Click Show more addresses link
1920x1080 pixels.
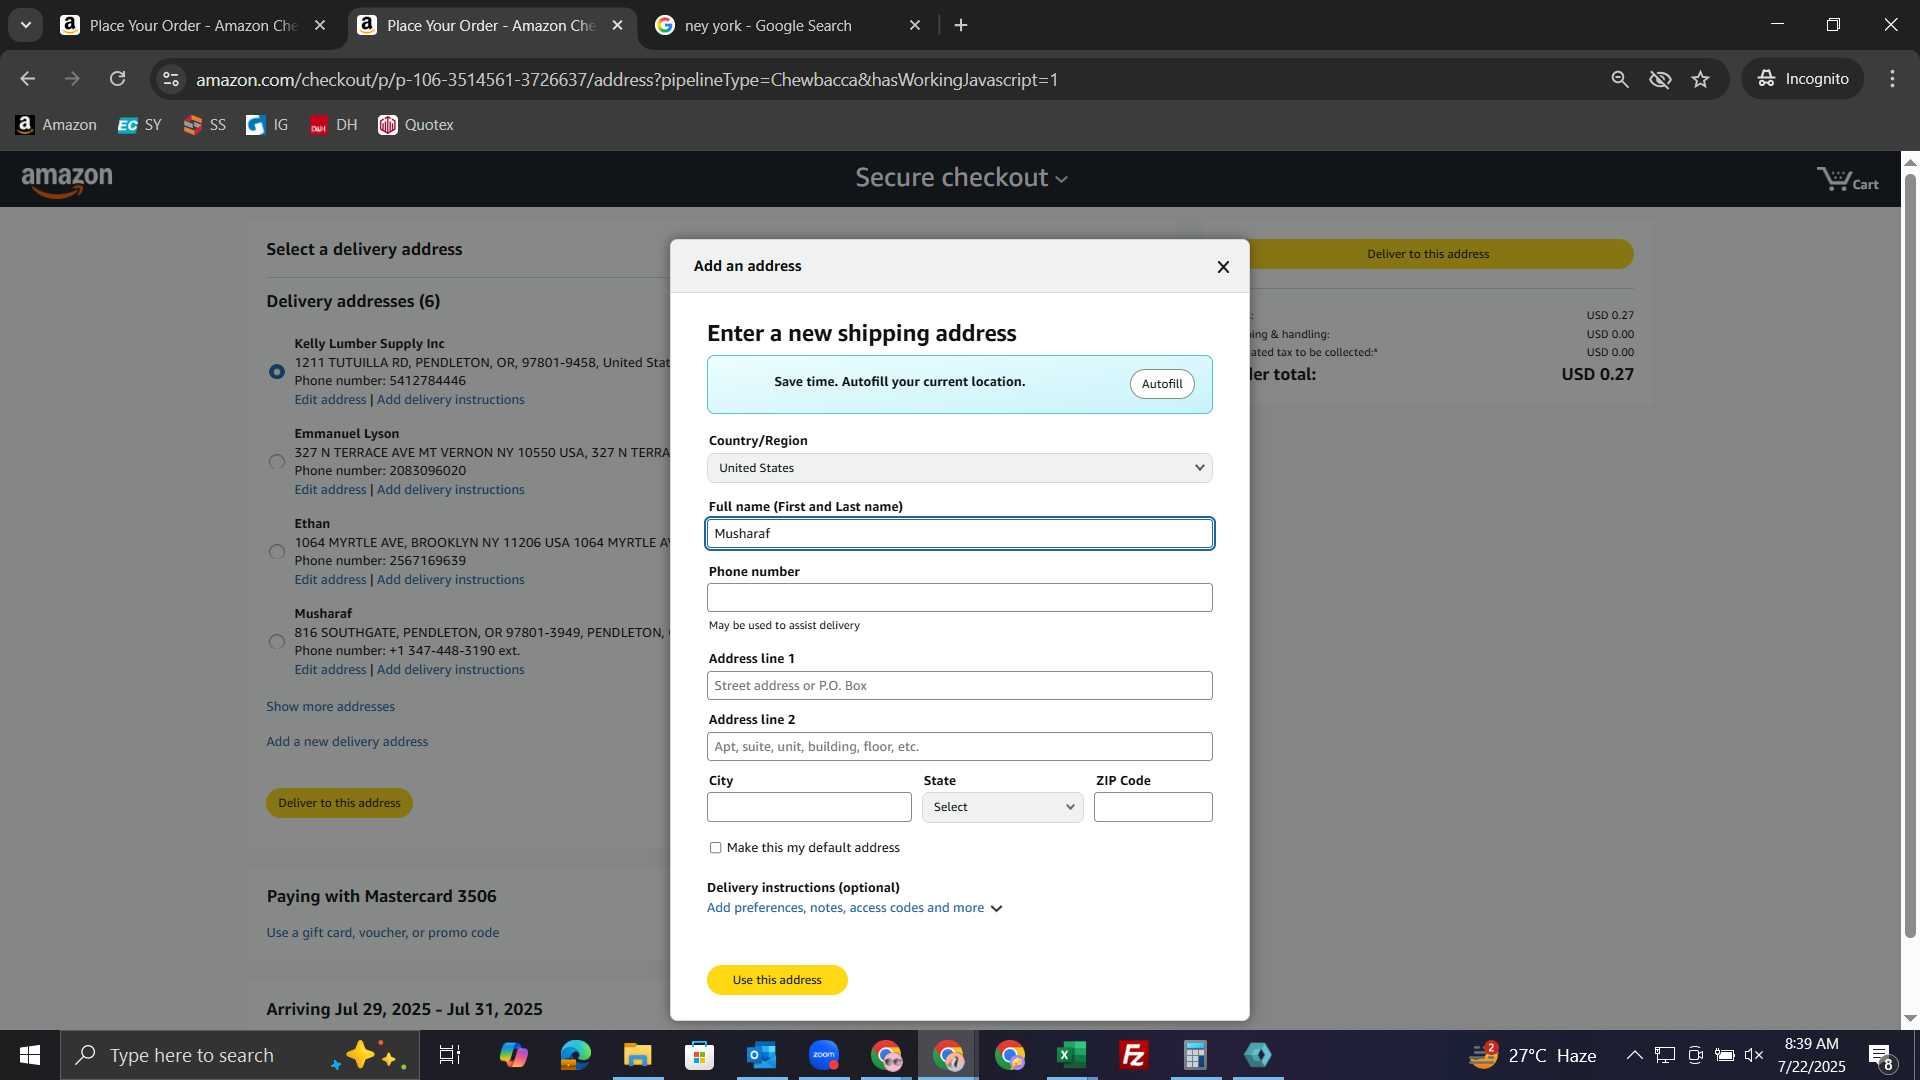(330, 707)
